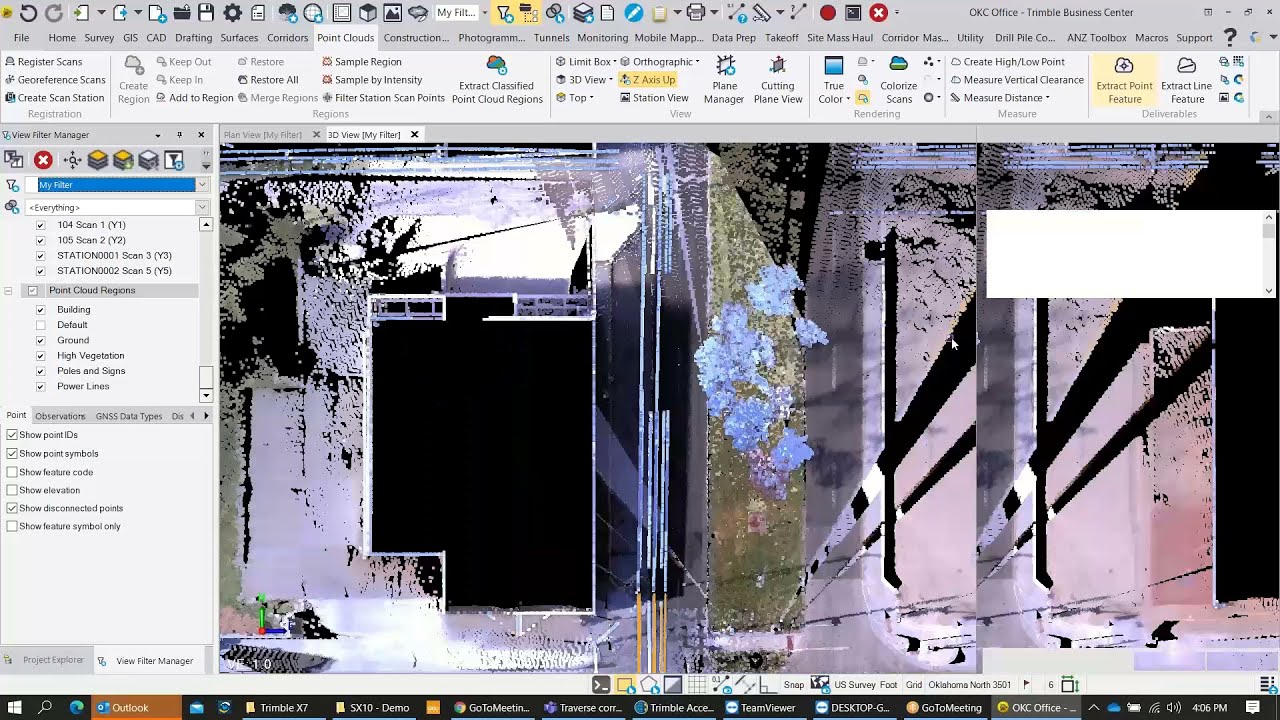
Task: Open the Project Explorer panel tab
Action: click(44, 660)
